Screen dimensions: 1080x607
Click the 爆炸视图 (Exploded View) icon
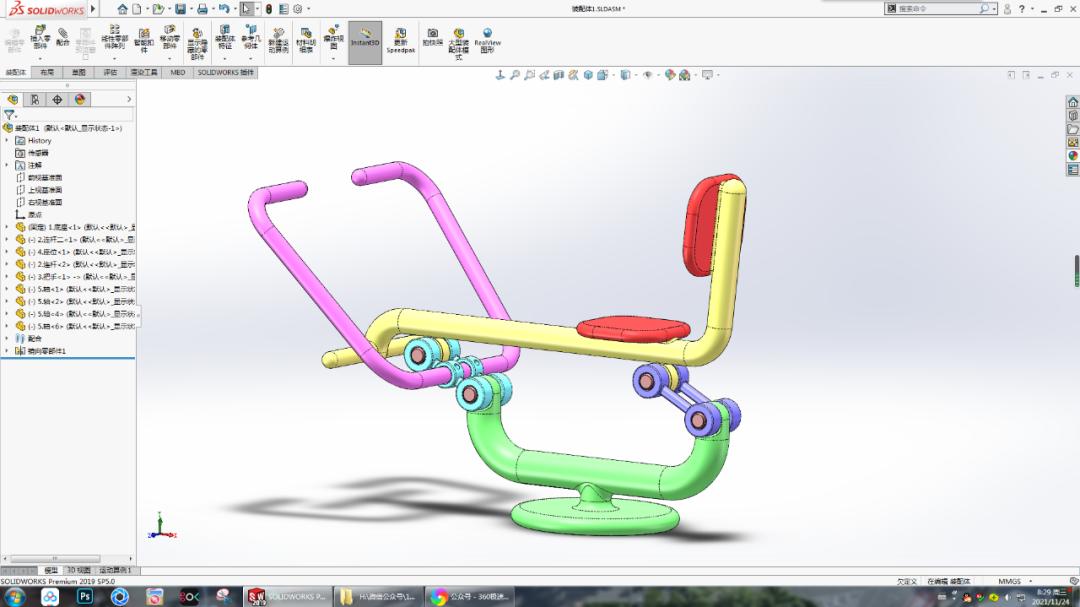click(332, 38)
